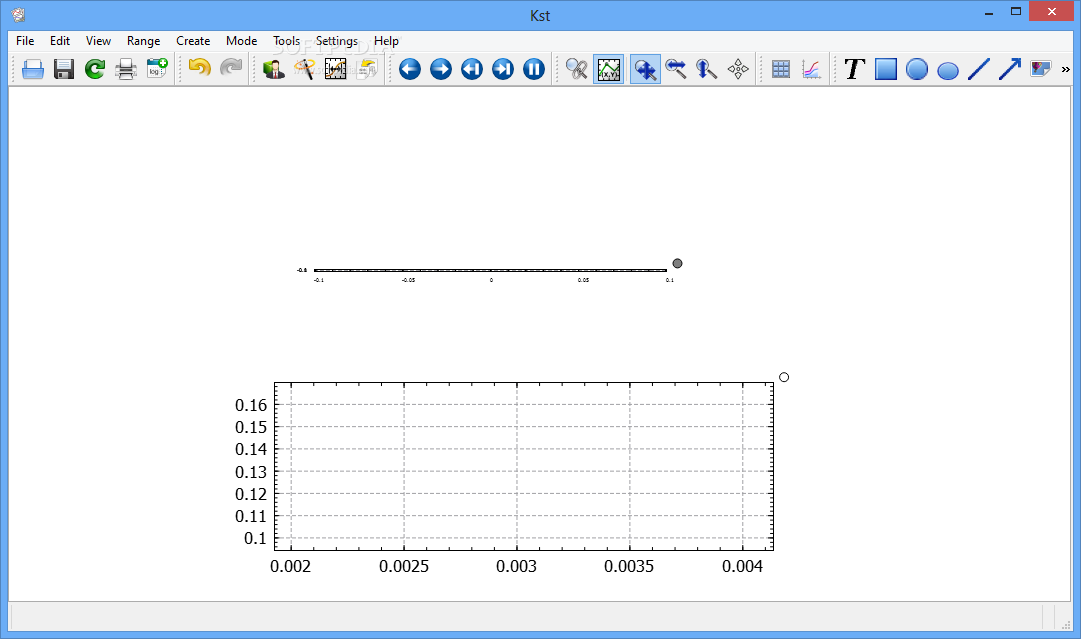The image size is (1081, 639).
Task: Select the Box drawing tool
Action: tap(885, 69)
